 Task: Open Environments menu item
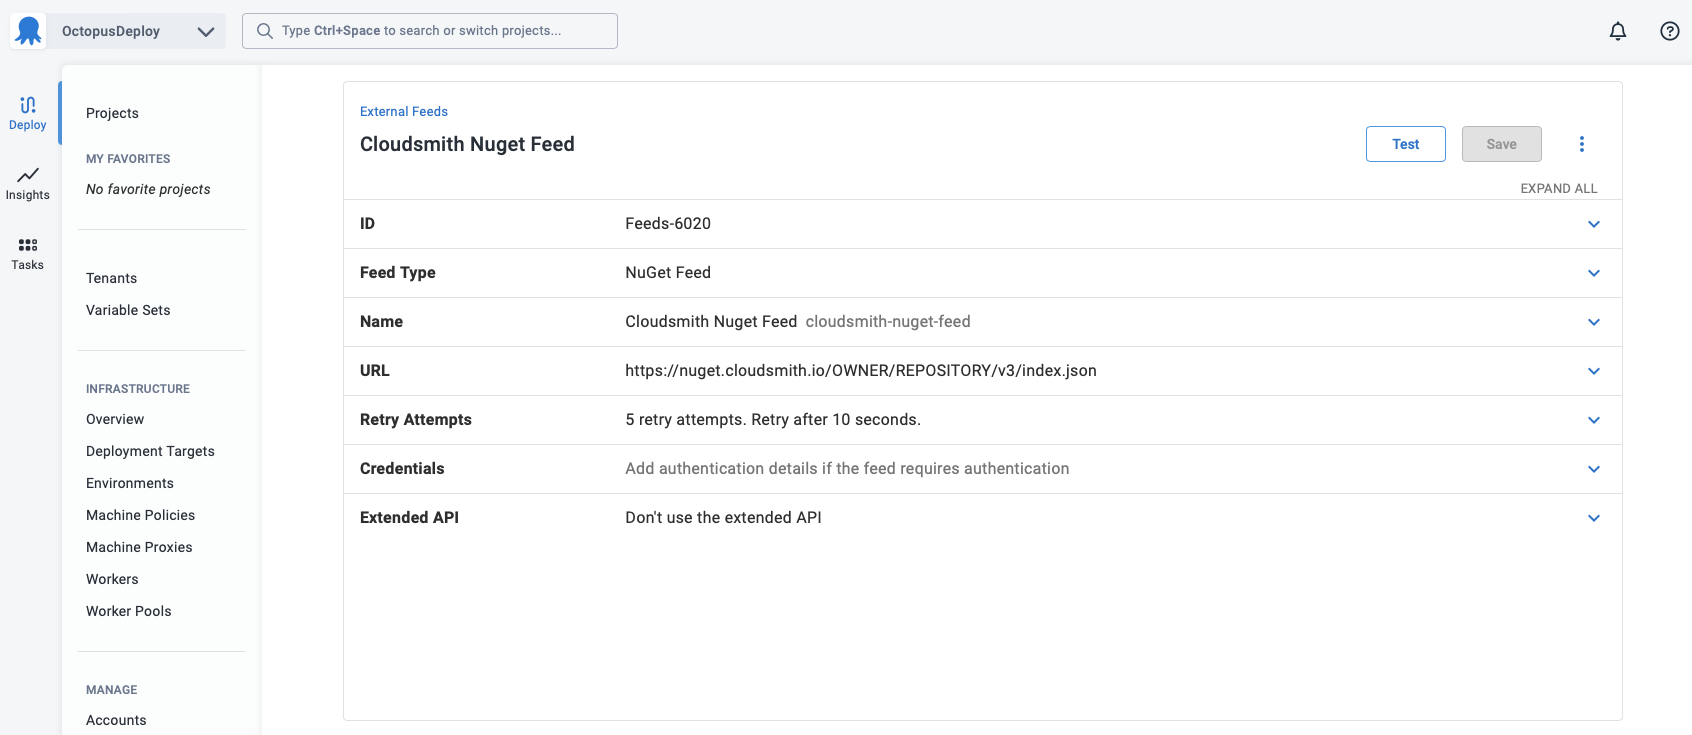pos(130,483)
